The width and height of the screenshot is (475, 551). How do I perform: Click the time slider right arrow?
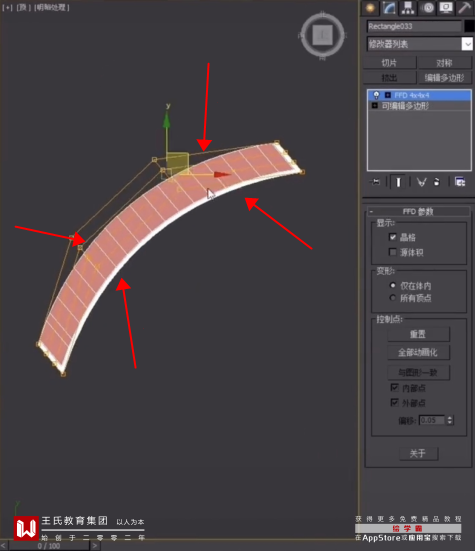click(95, 546)
